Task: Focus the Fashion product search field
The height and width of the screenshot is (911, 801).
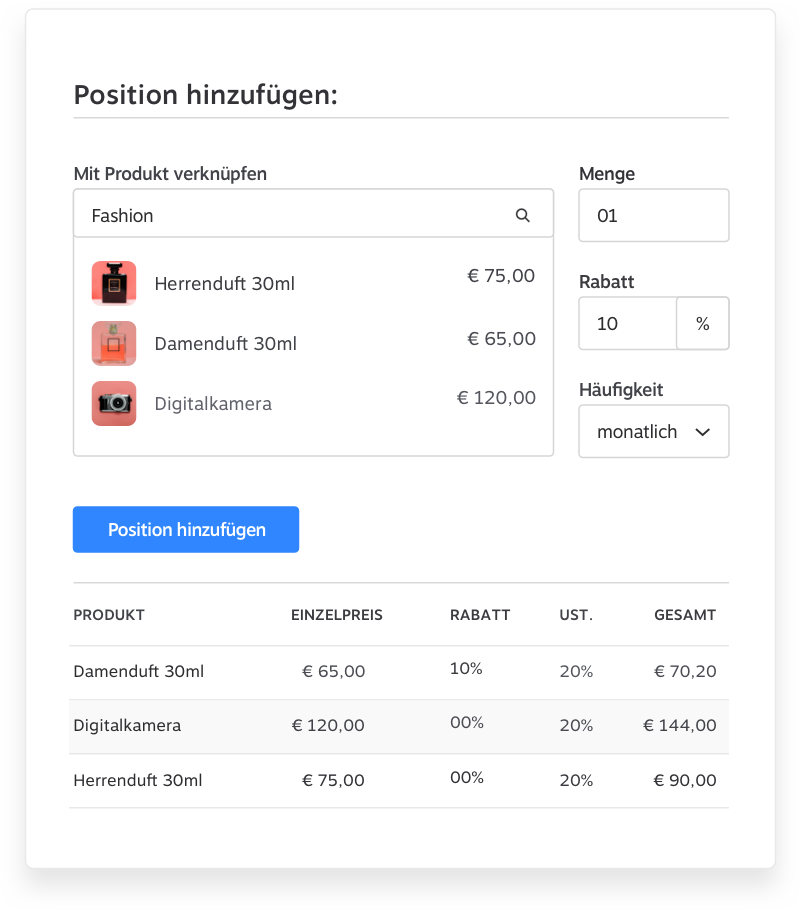Action: click(x=300, y=215)
